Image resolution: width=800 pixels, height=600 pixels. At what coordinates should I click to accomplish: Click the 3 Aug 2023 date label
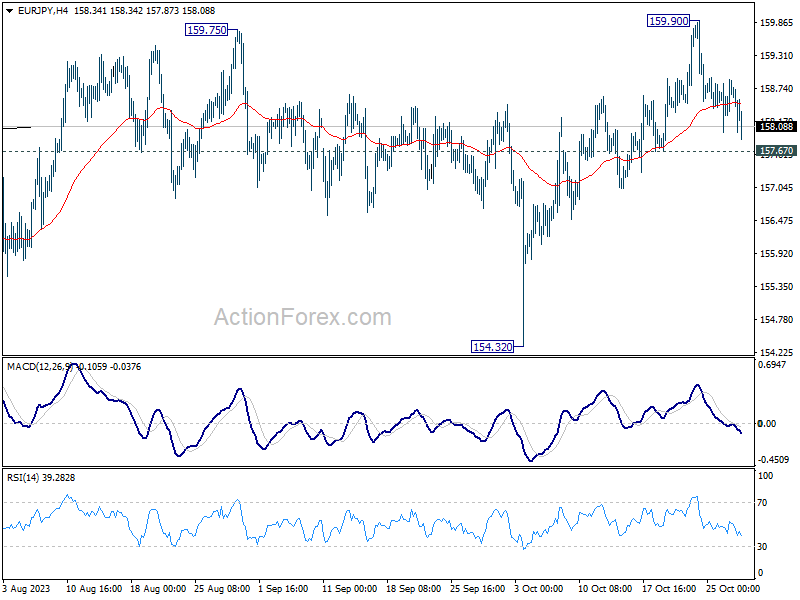point(27,589)
